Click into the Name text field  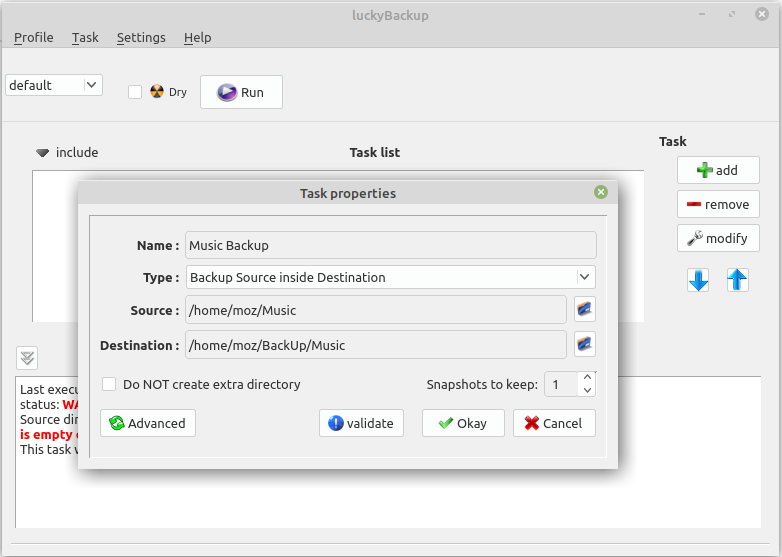[x=390, y=245]
